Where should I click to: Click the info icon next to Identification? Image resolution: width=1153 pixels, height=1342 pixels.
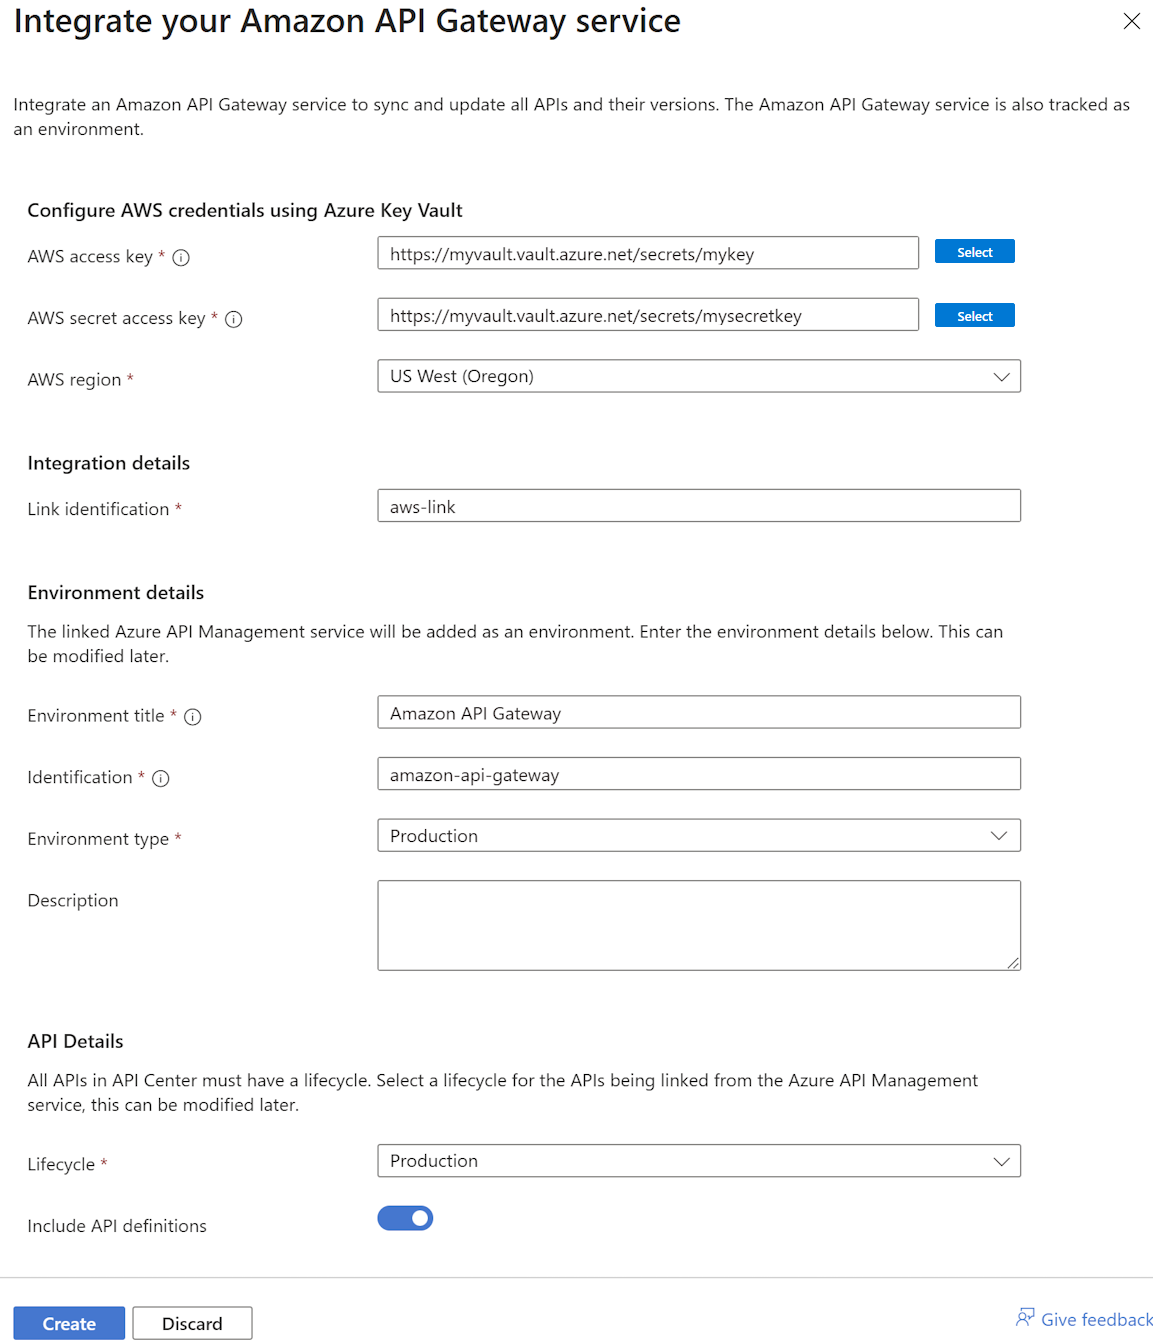(x=161, y=778)
